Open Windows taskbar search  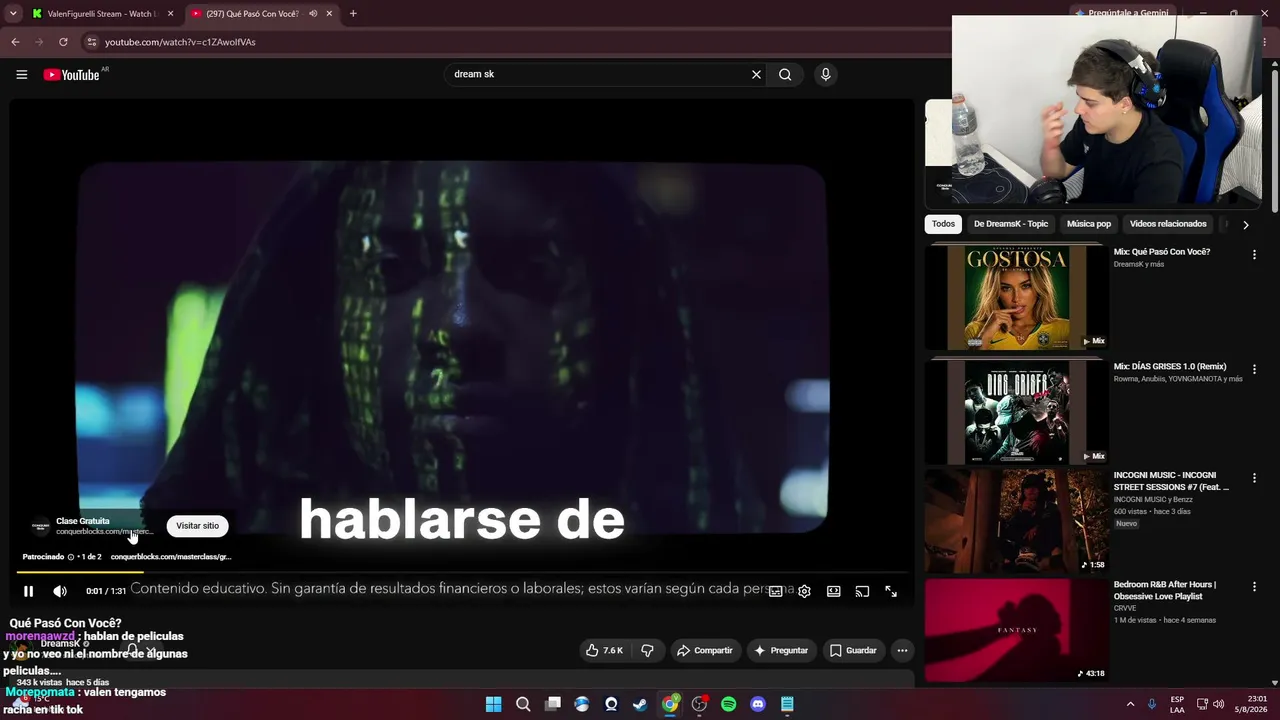click(523, 704)
